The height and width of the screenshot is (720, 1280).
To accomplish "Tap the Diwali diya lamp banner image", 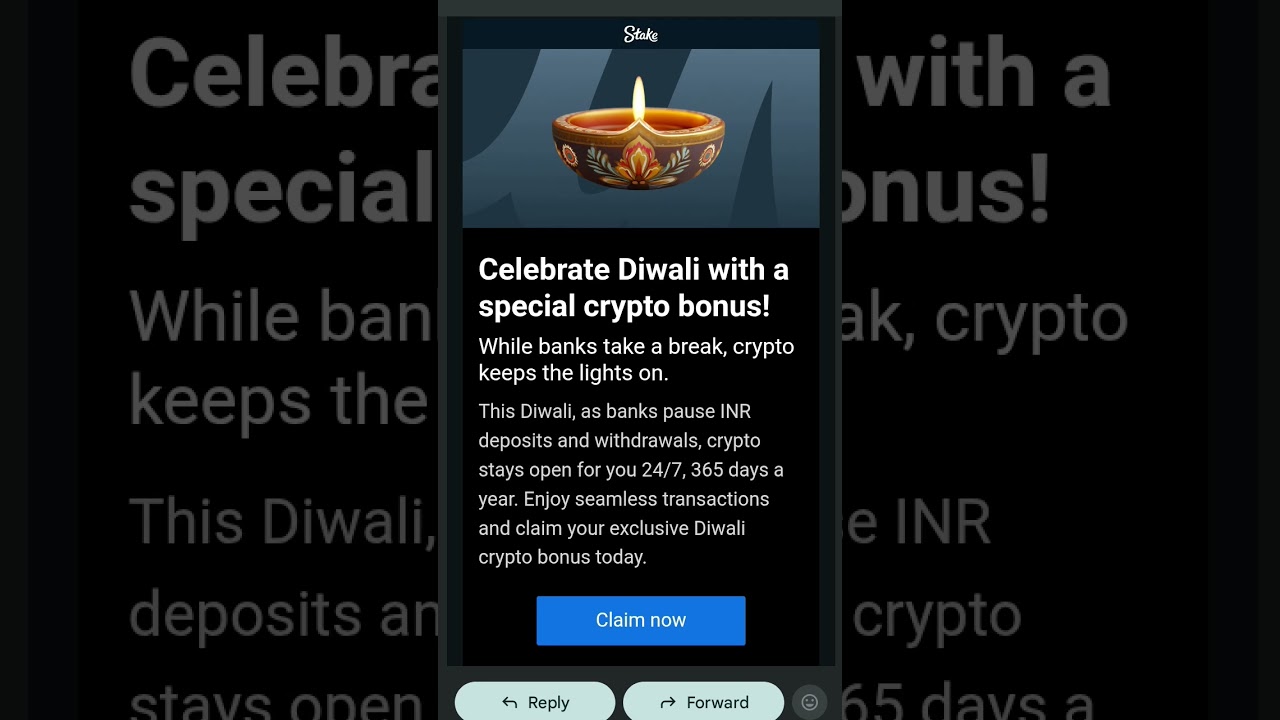I will click(641, 138).
